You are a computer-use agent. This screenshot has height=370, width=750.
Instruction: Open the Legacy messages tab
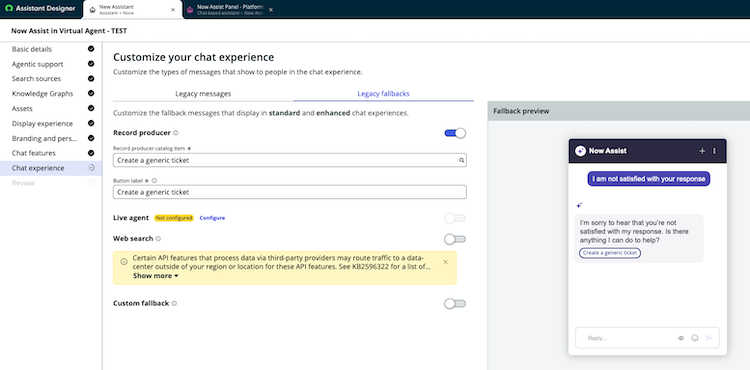203,94
